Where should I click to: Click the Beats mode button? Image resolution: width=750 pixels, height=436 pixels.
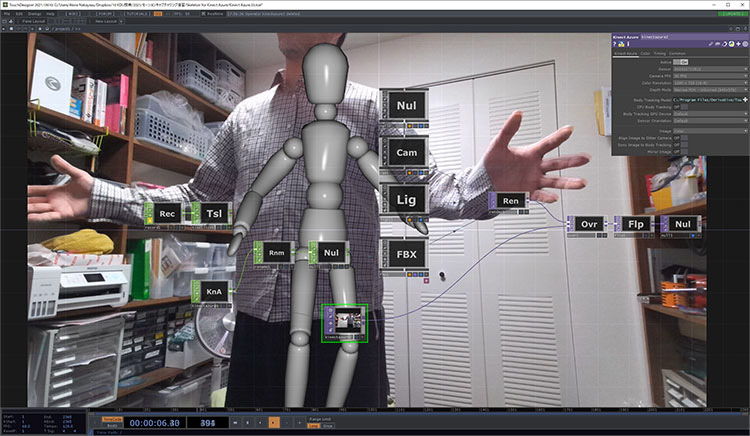point(112,425)
